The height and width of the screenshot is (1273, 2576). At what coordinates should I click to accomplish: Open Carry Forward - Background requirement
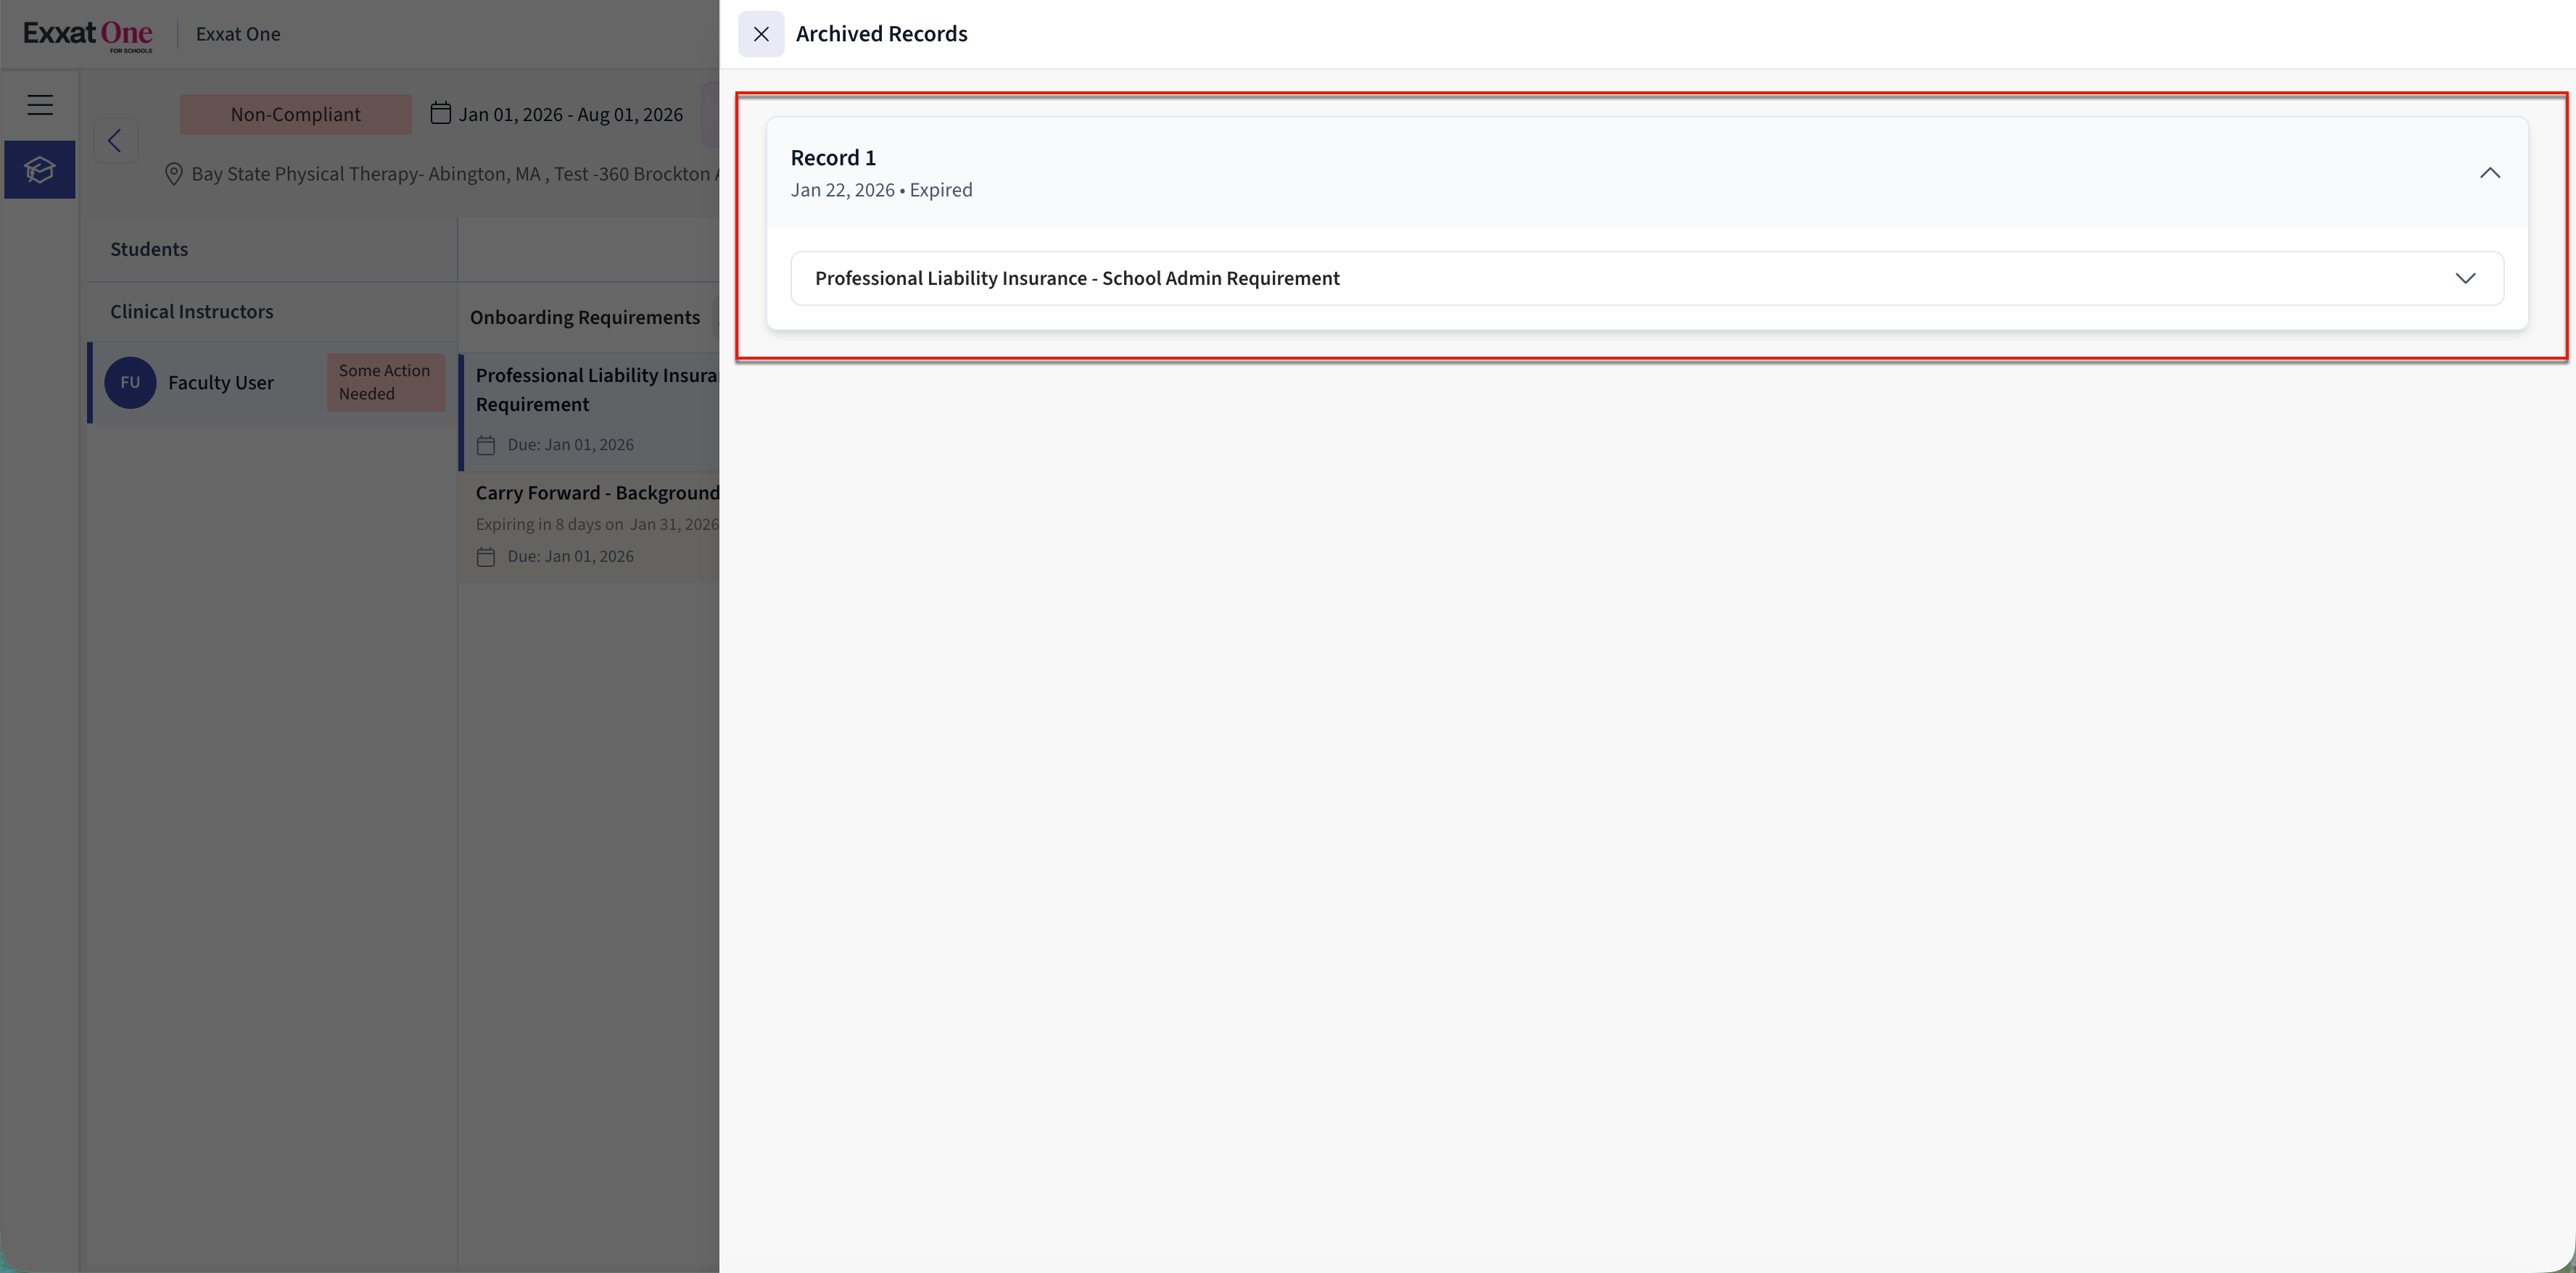coord(597,493)
